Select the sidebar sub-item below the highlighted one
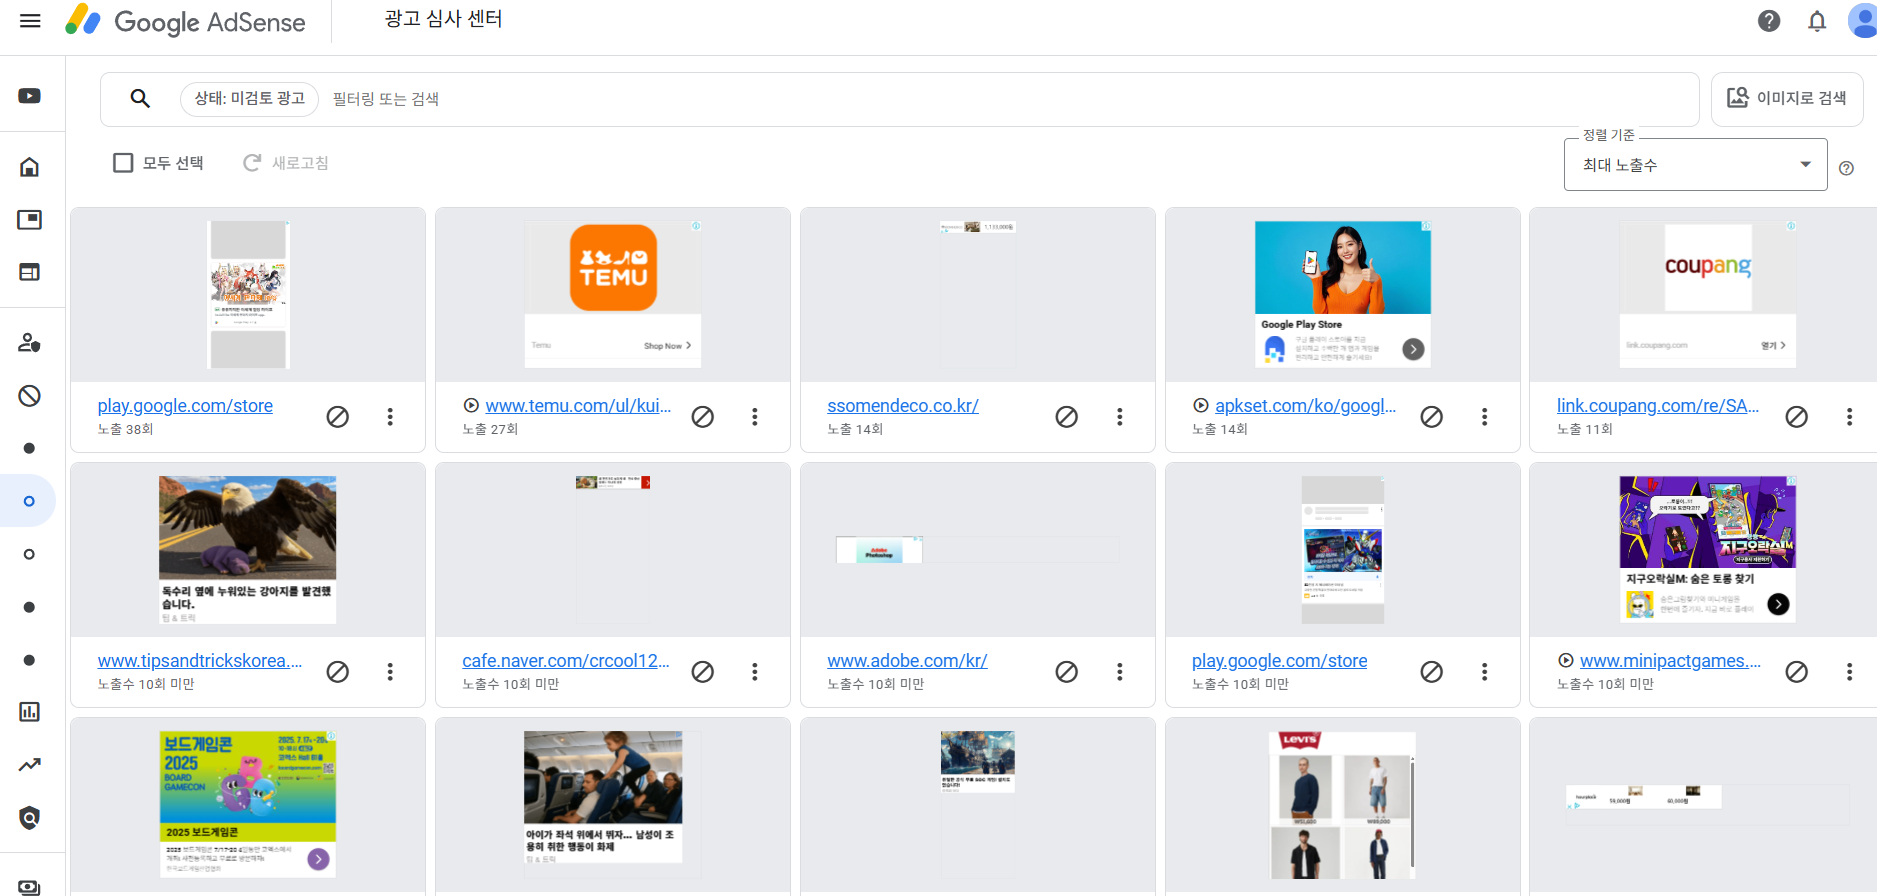The image size is (1877, 896). 29,554
